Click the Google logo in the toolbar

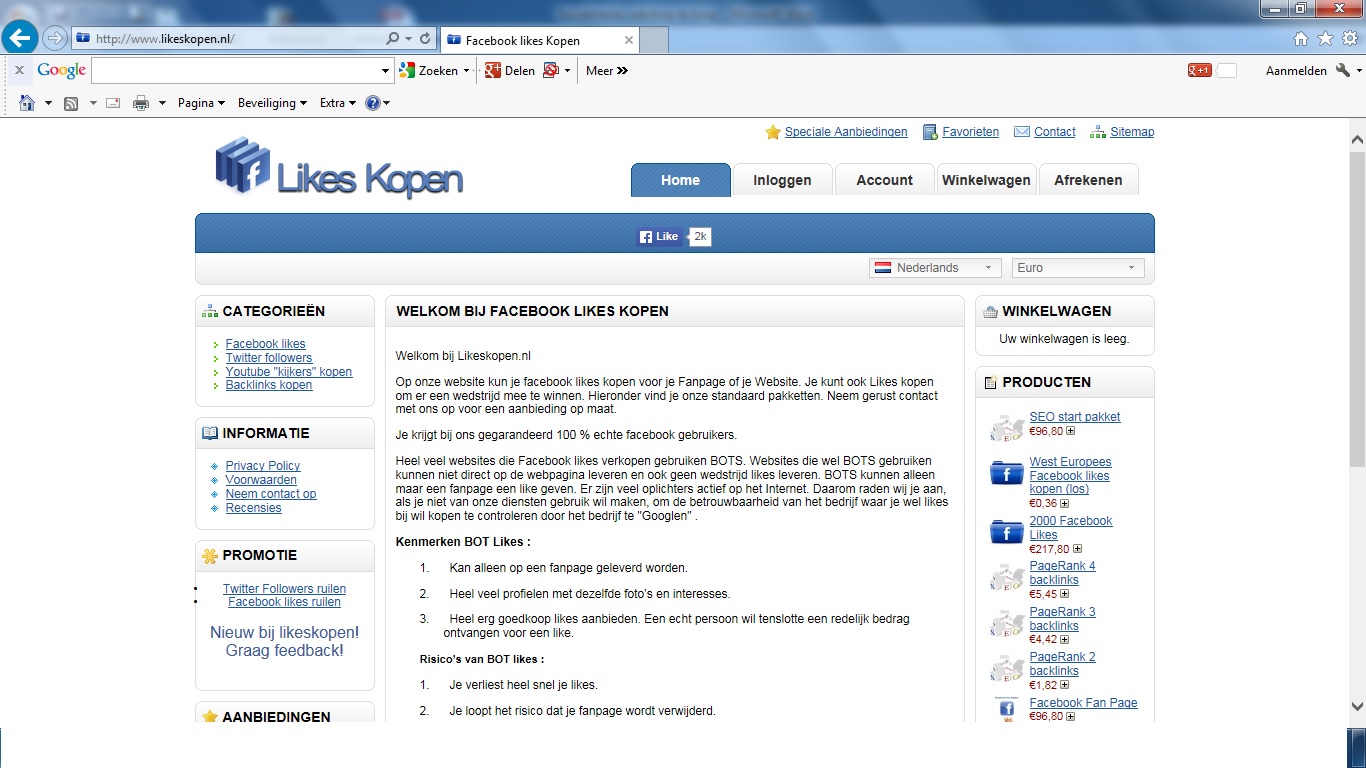(x=62, y=70)
